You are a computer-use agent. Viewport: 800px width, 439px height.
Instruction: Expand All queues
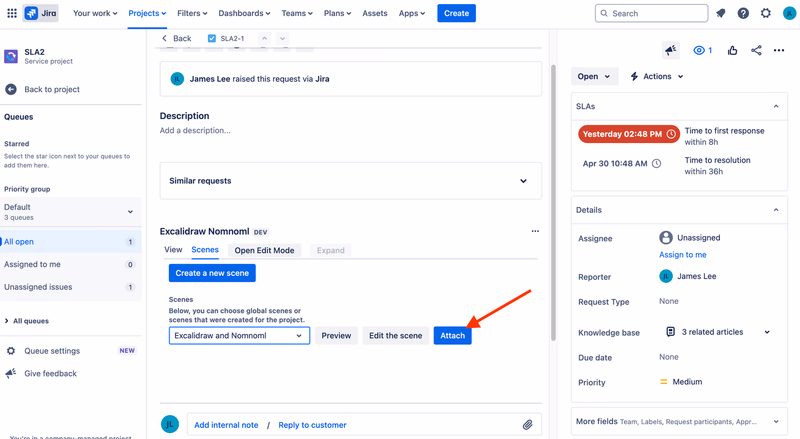click(27, 321)
